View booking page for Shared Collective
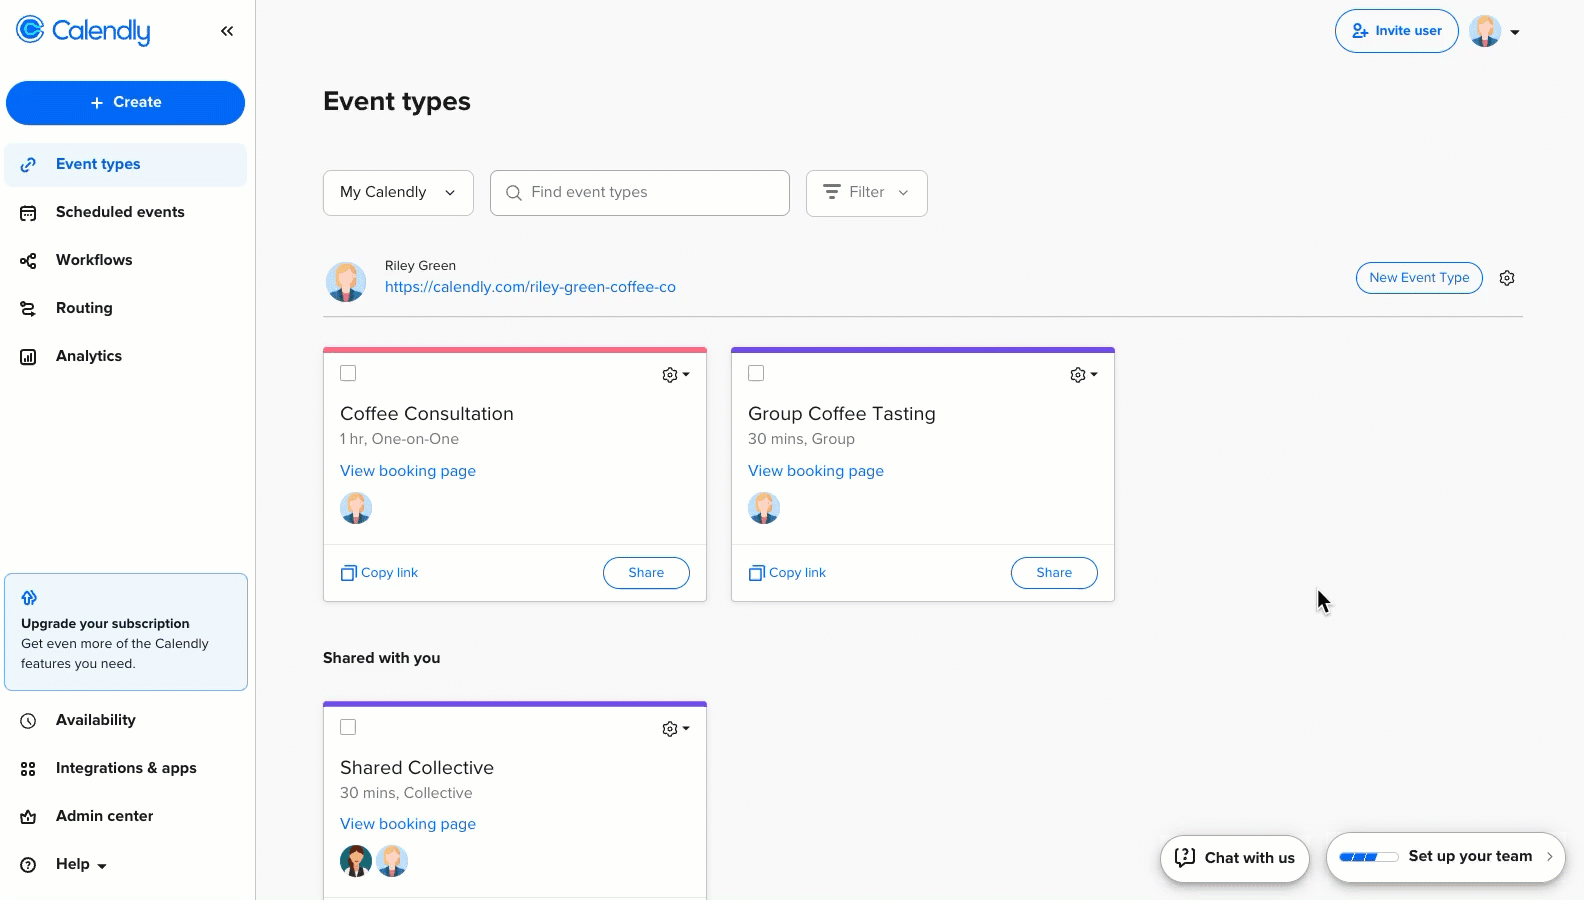 click(408, 824)
